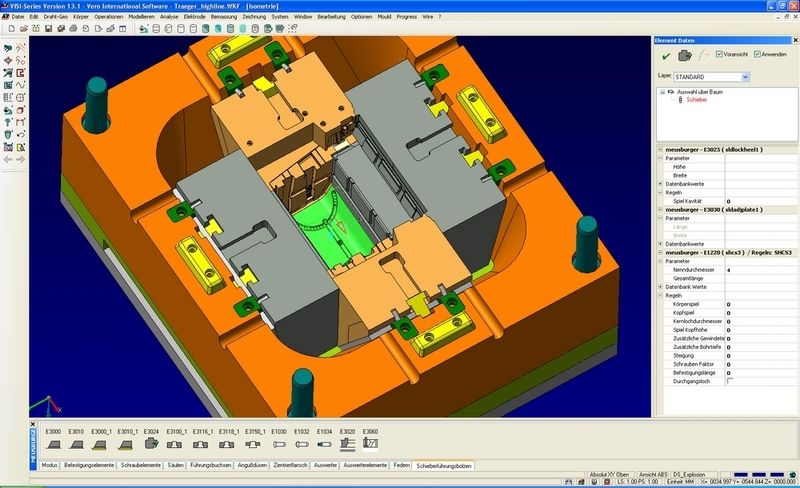The image size is (800, 488).
Task: Toggle the Voransicht checkbox
Action: [x=719, y=54]
